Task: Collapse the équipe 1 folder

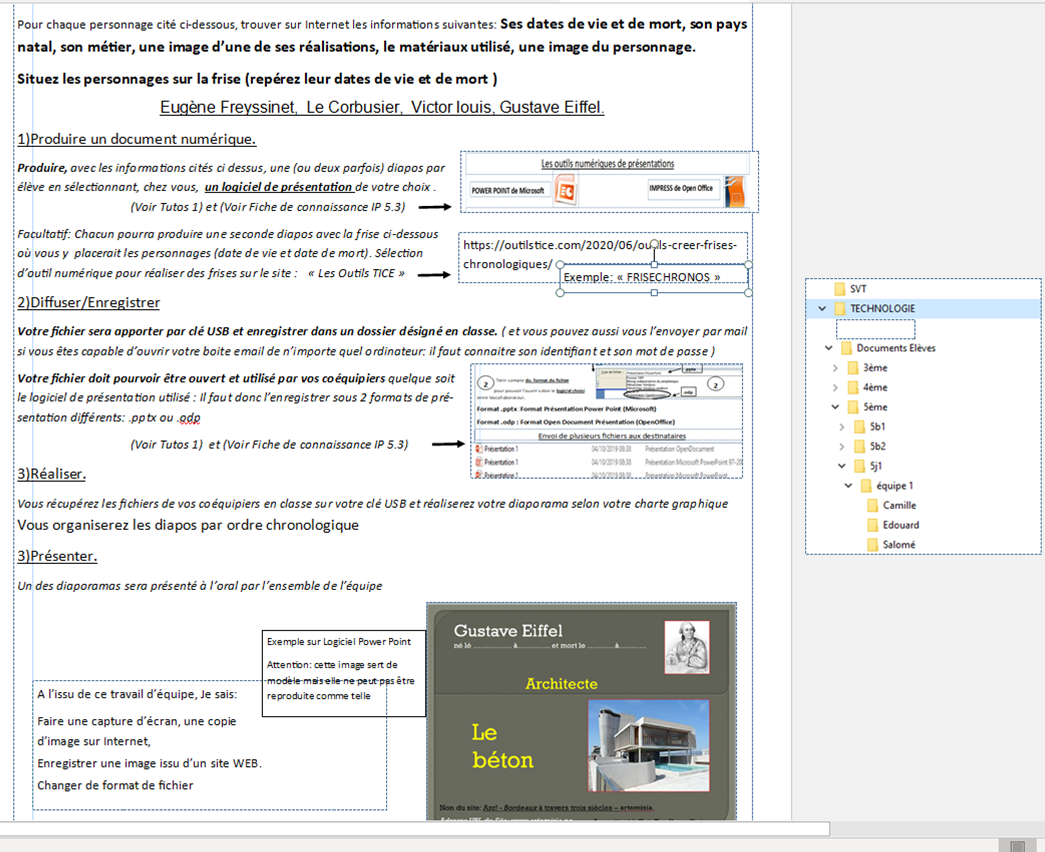Action: coord(848,486)
